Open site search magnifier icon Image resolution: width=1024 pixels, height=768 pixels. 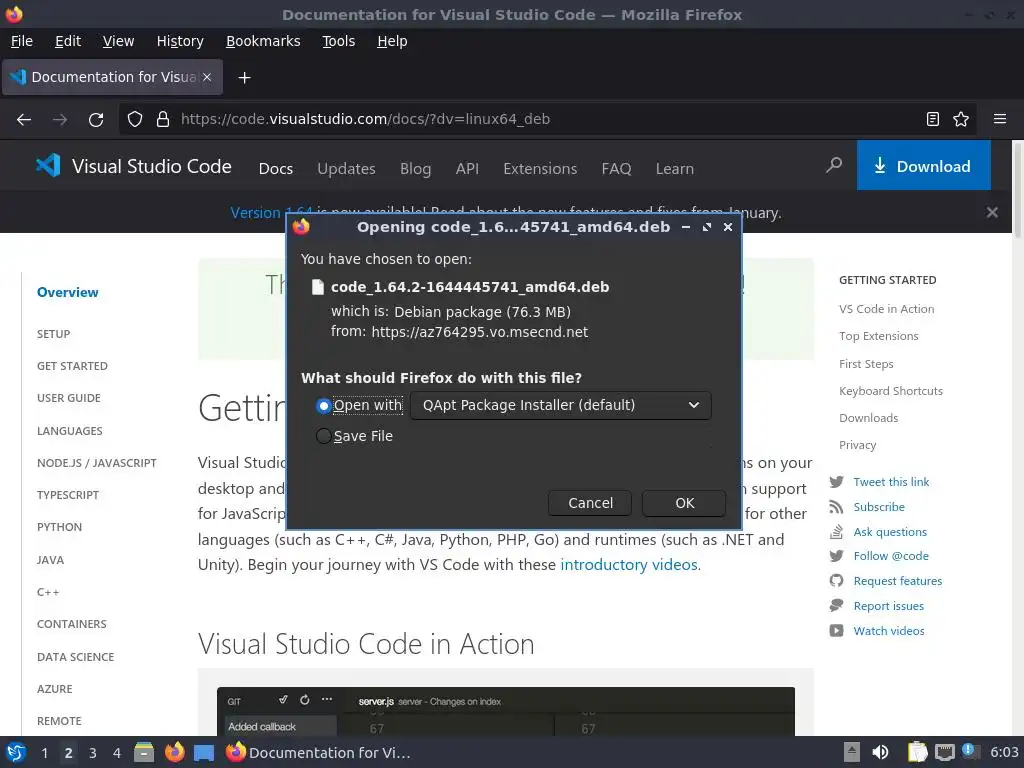(834, 165)
